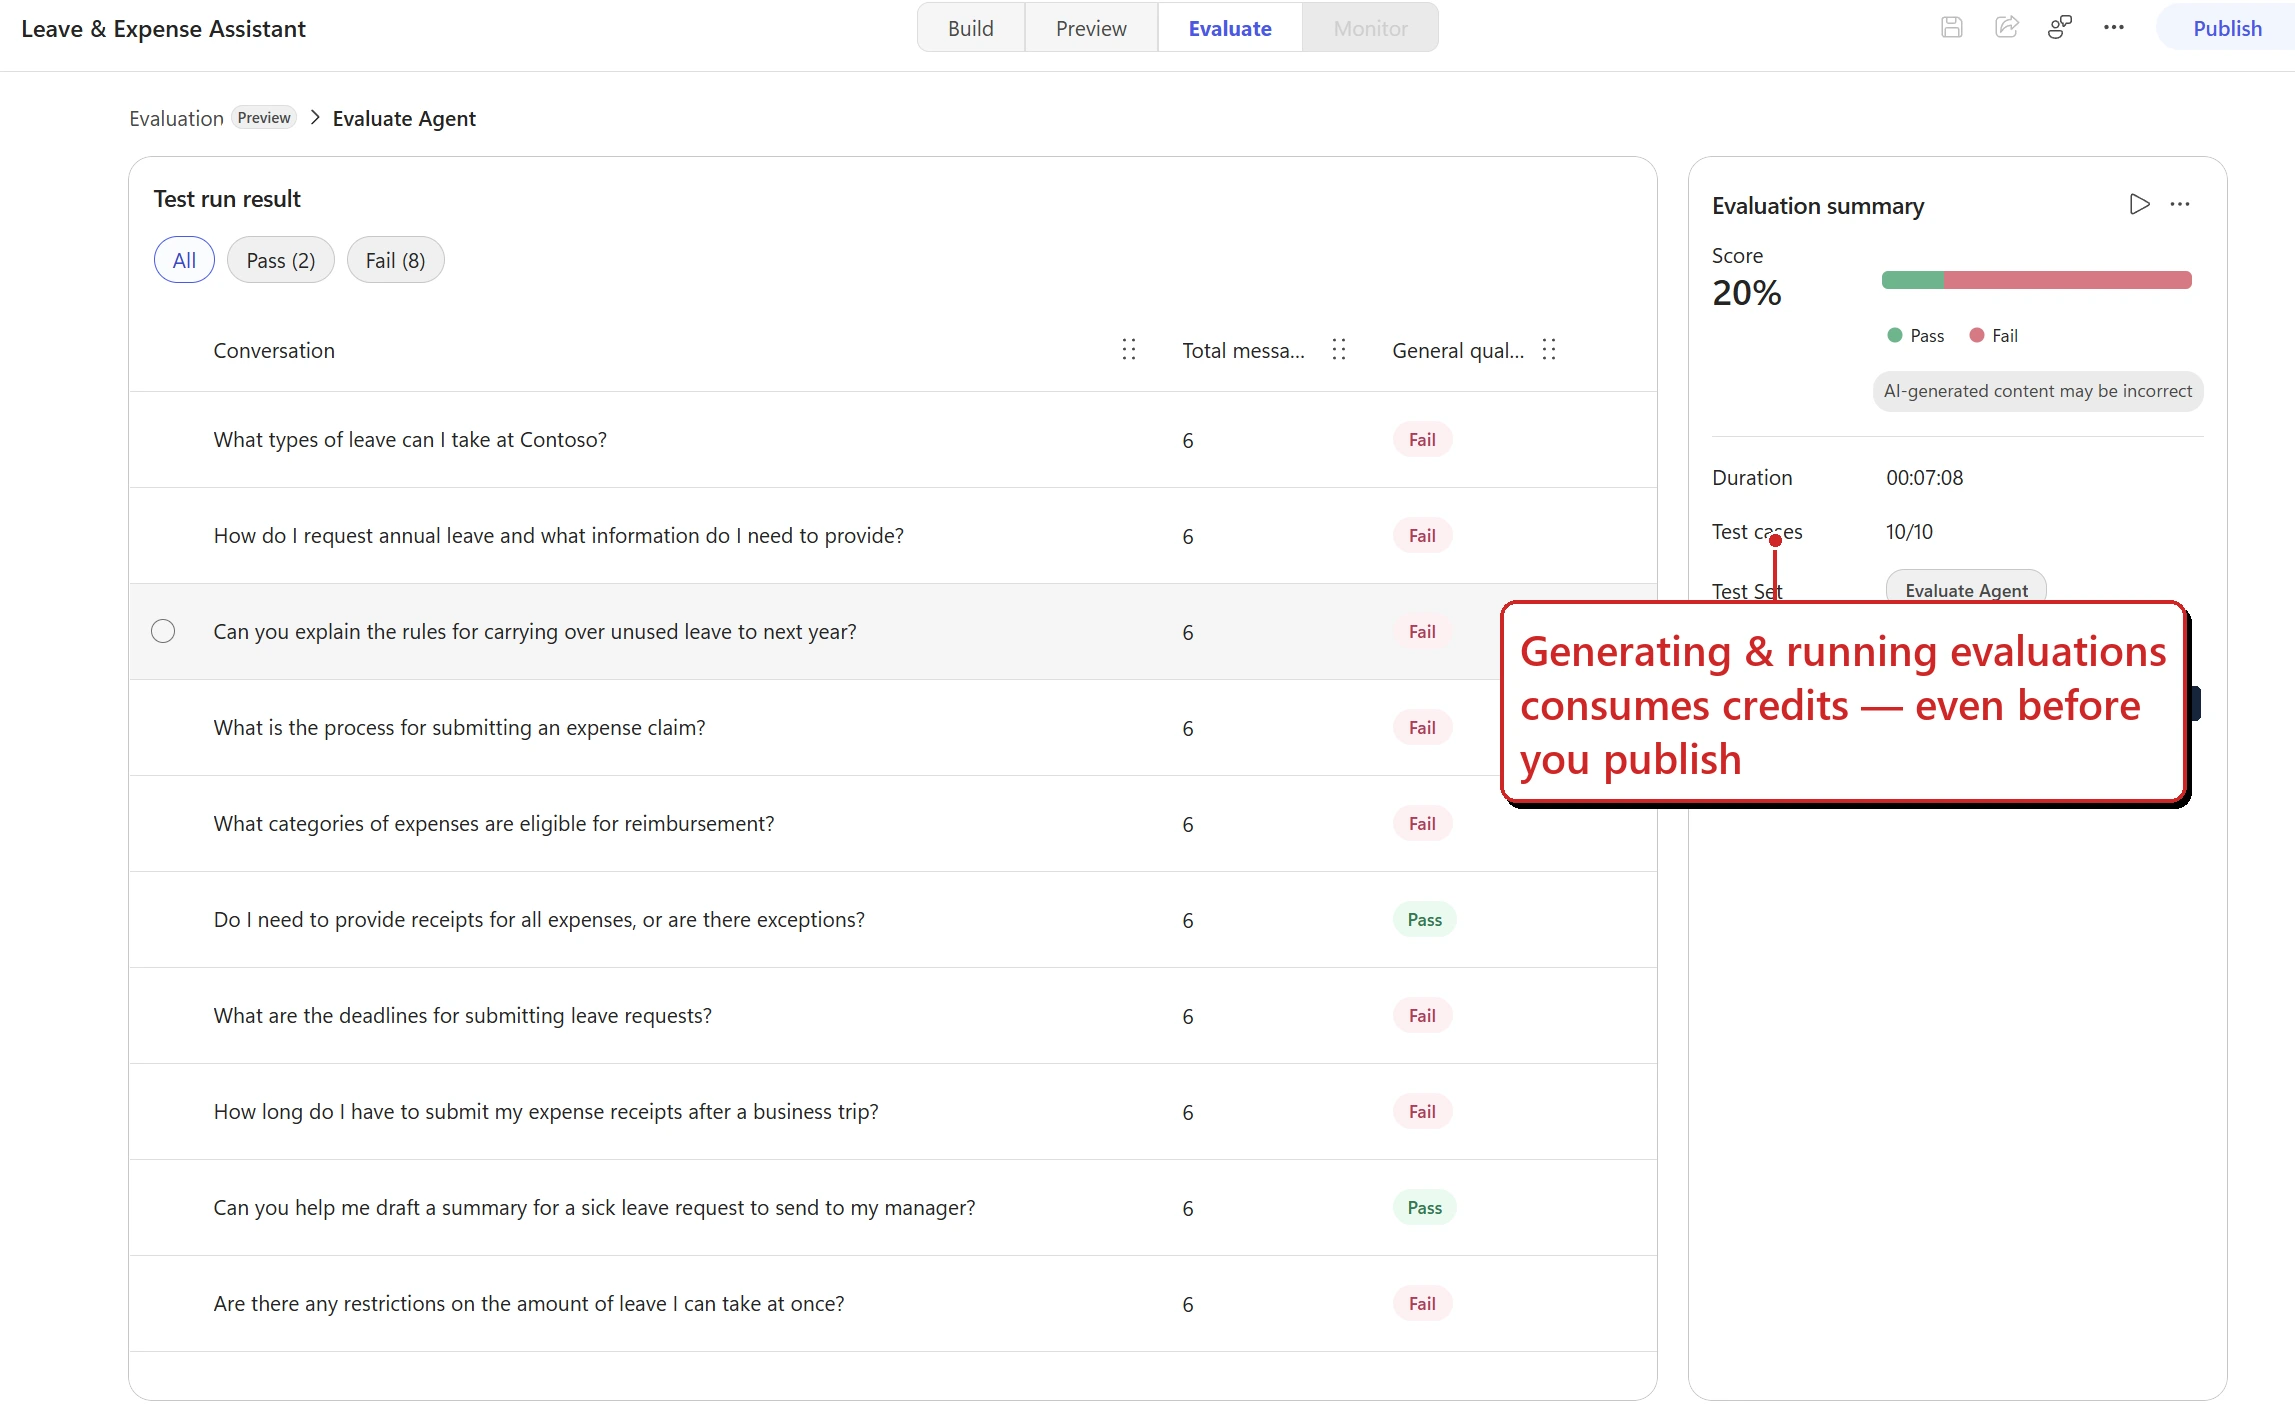Click the AI-generated content may be incorrect notice

tap(2037, 391)
